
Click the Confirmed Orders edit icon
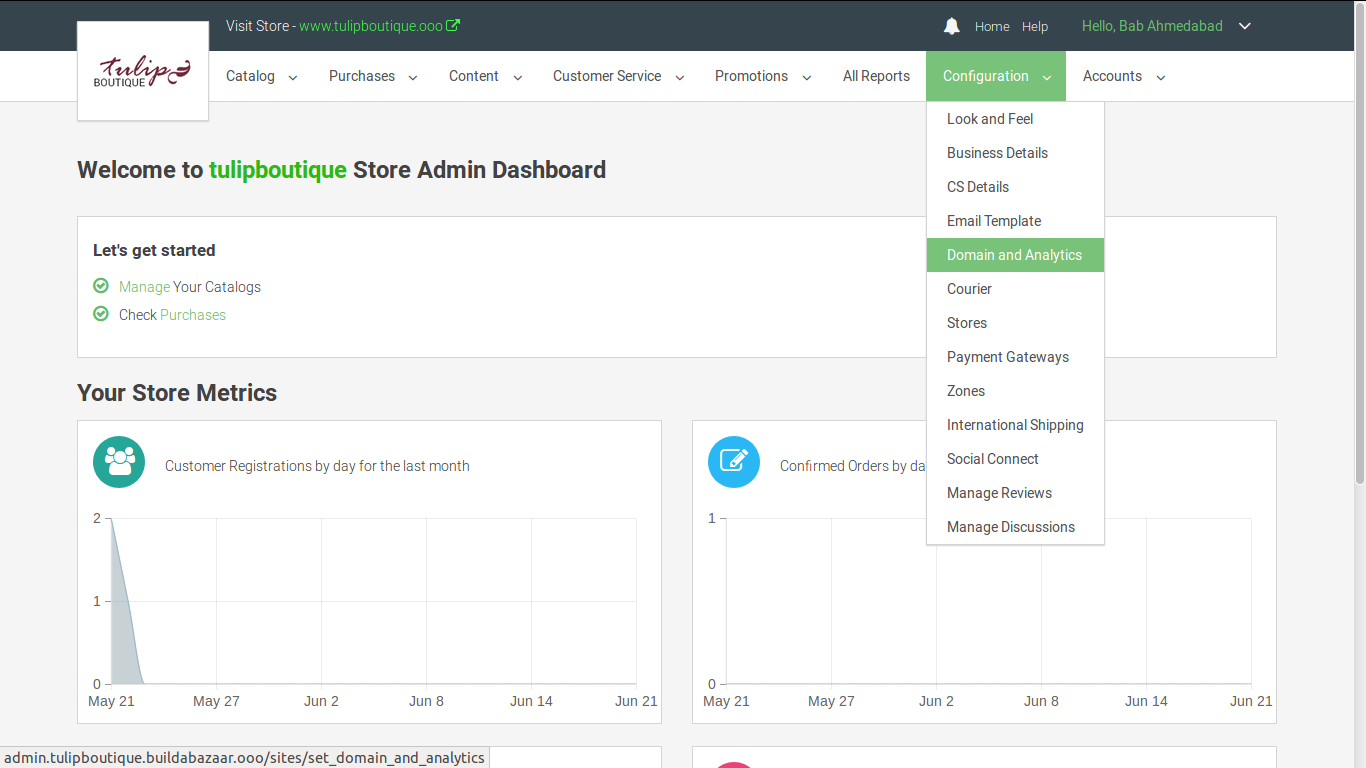coord(734,462)
